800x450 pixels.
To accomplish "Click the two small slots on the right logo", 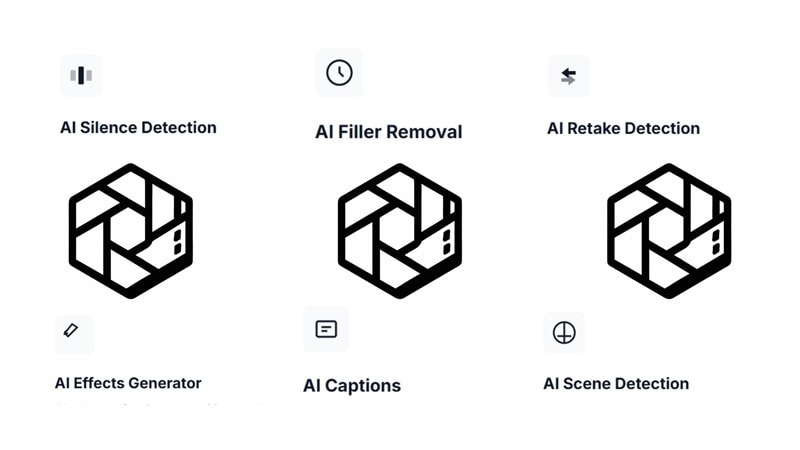I will pyautogui.click(x=716, y=242).
